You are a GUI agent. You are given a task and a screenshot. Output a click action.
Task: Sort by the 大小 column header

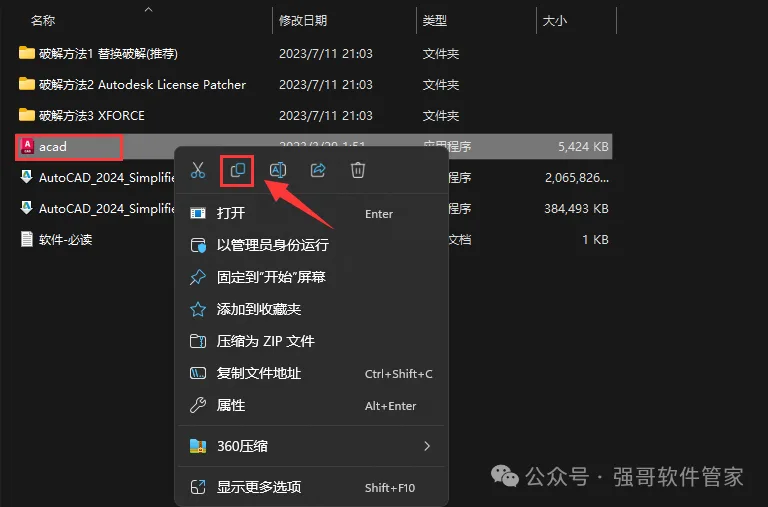555,21
